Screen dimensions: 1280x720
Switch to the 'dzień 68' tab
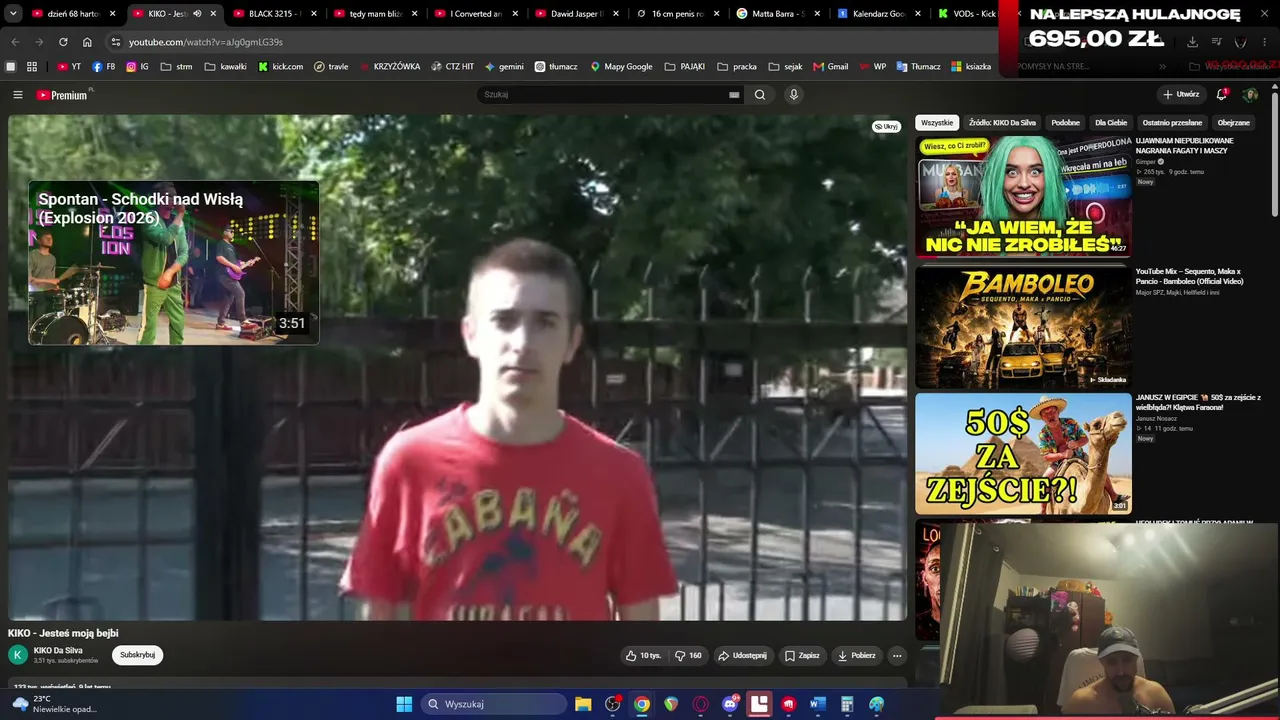pos(74,14)
